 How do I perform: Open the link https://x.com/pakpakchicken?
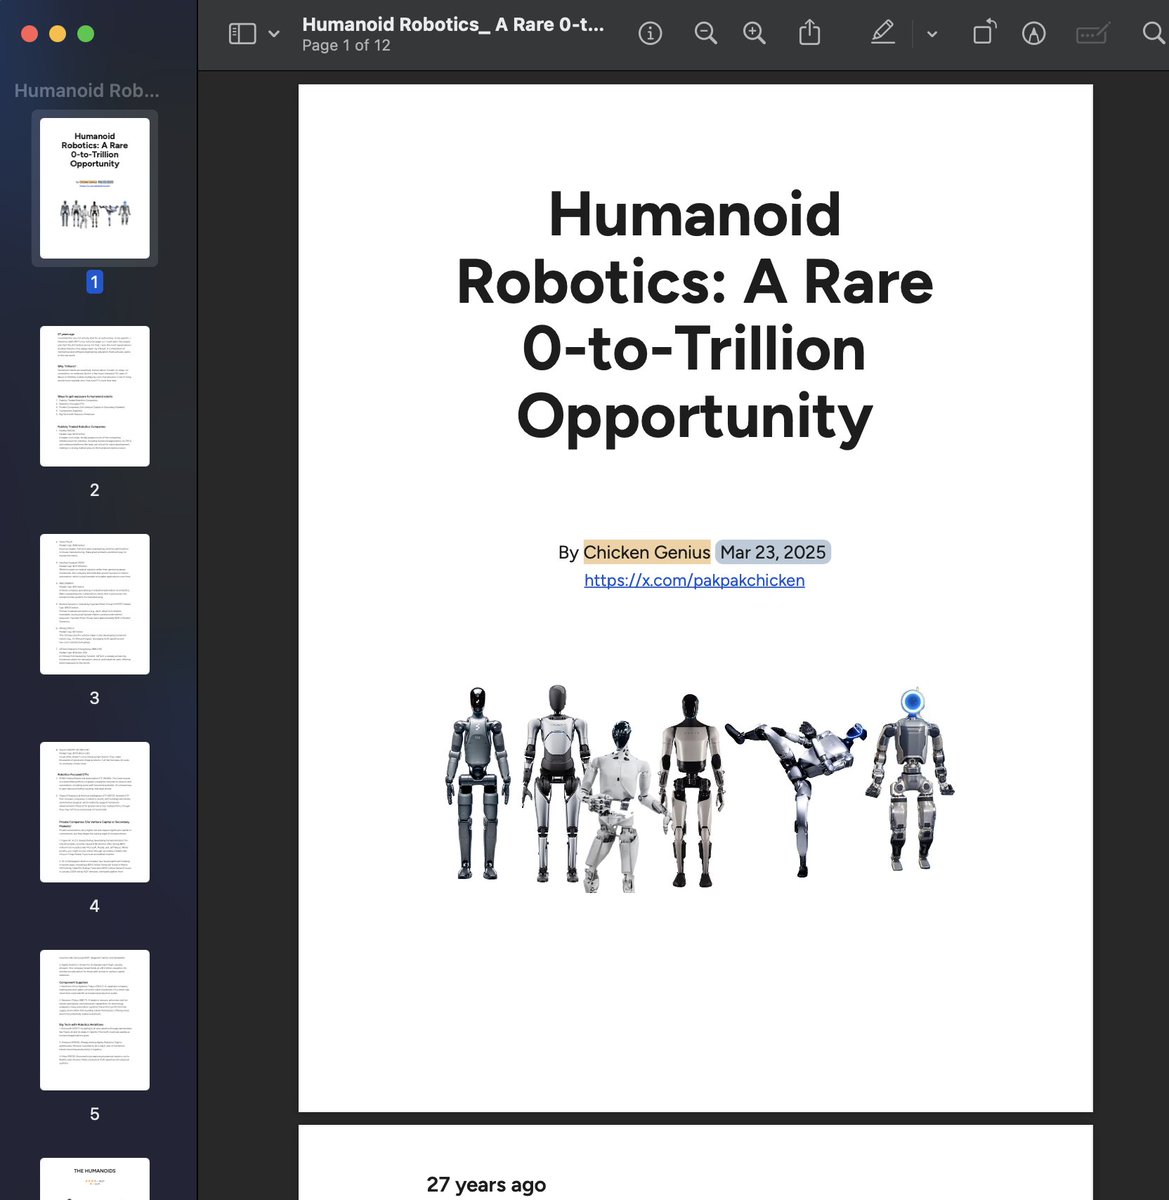(x=694, y=580)
